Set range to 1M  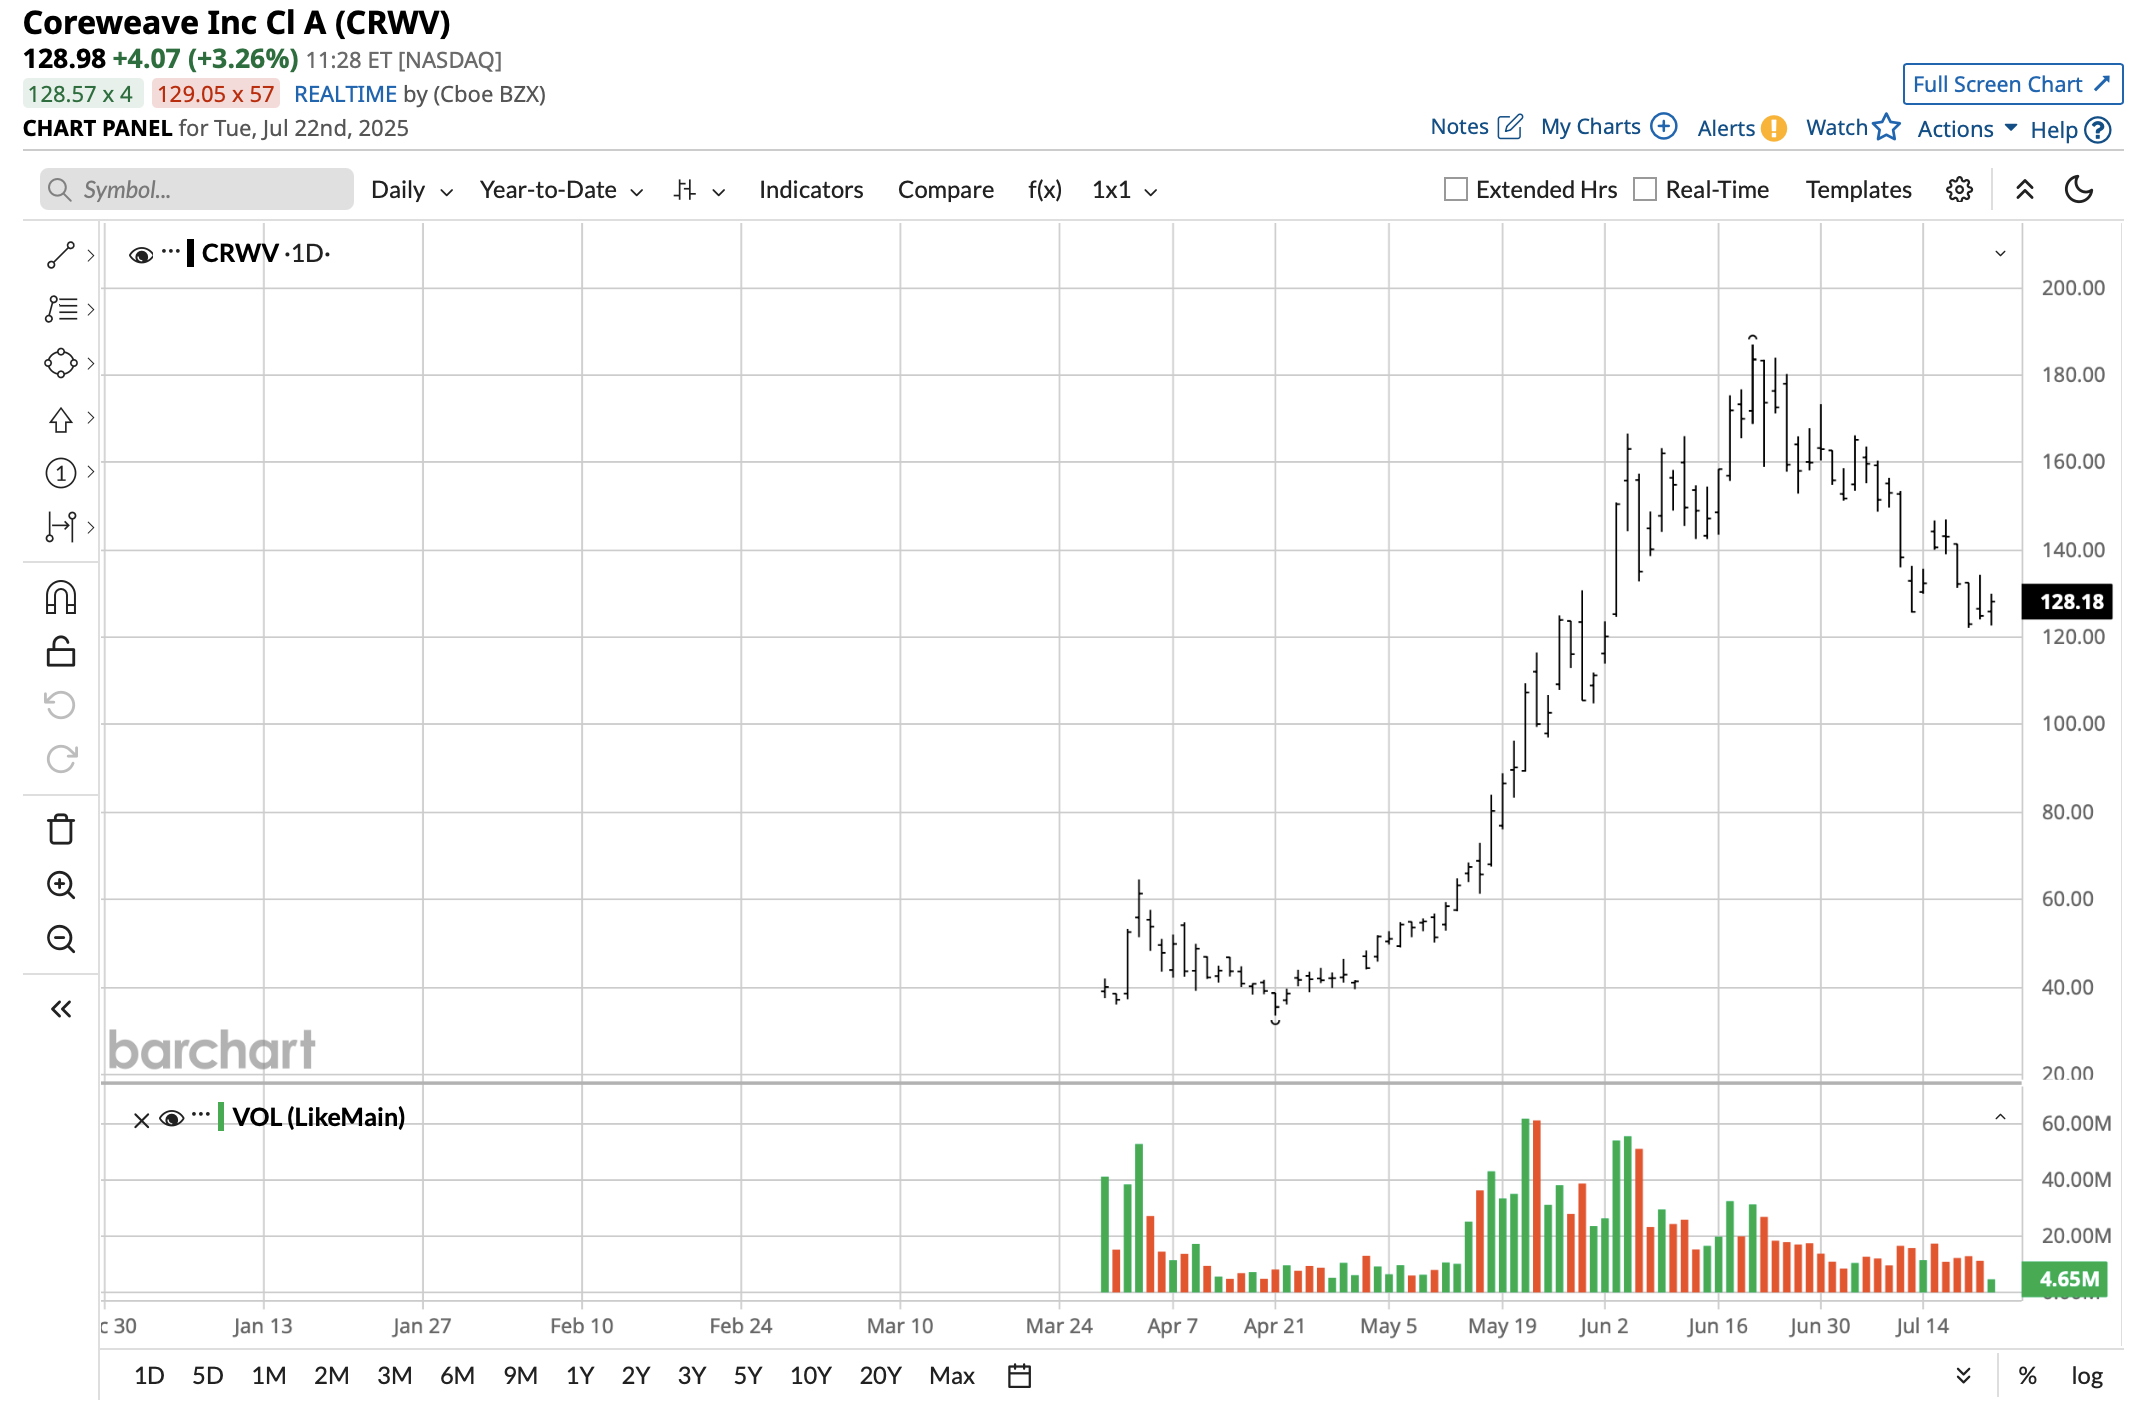pos(268,1376)
